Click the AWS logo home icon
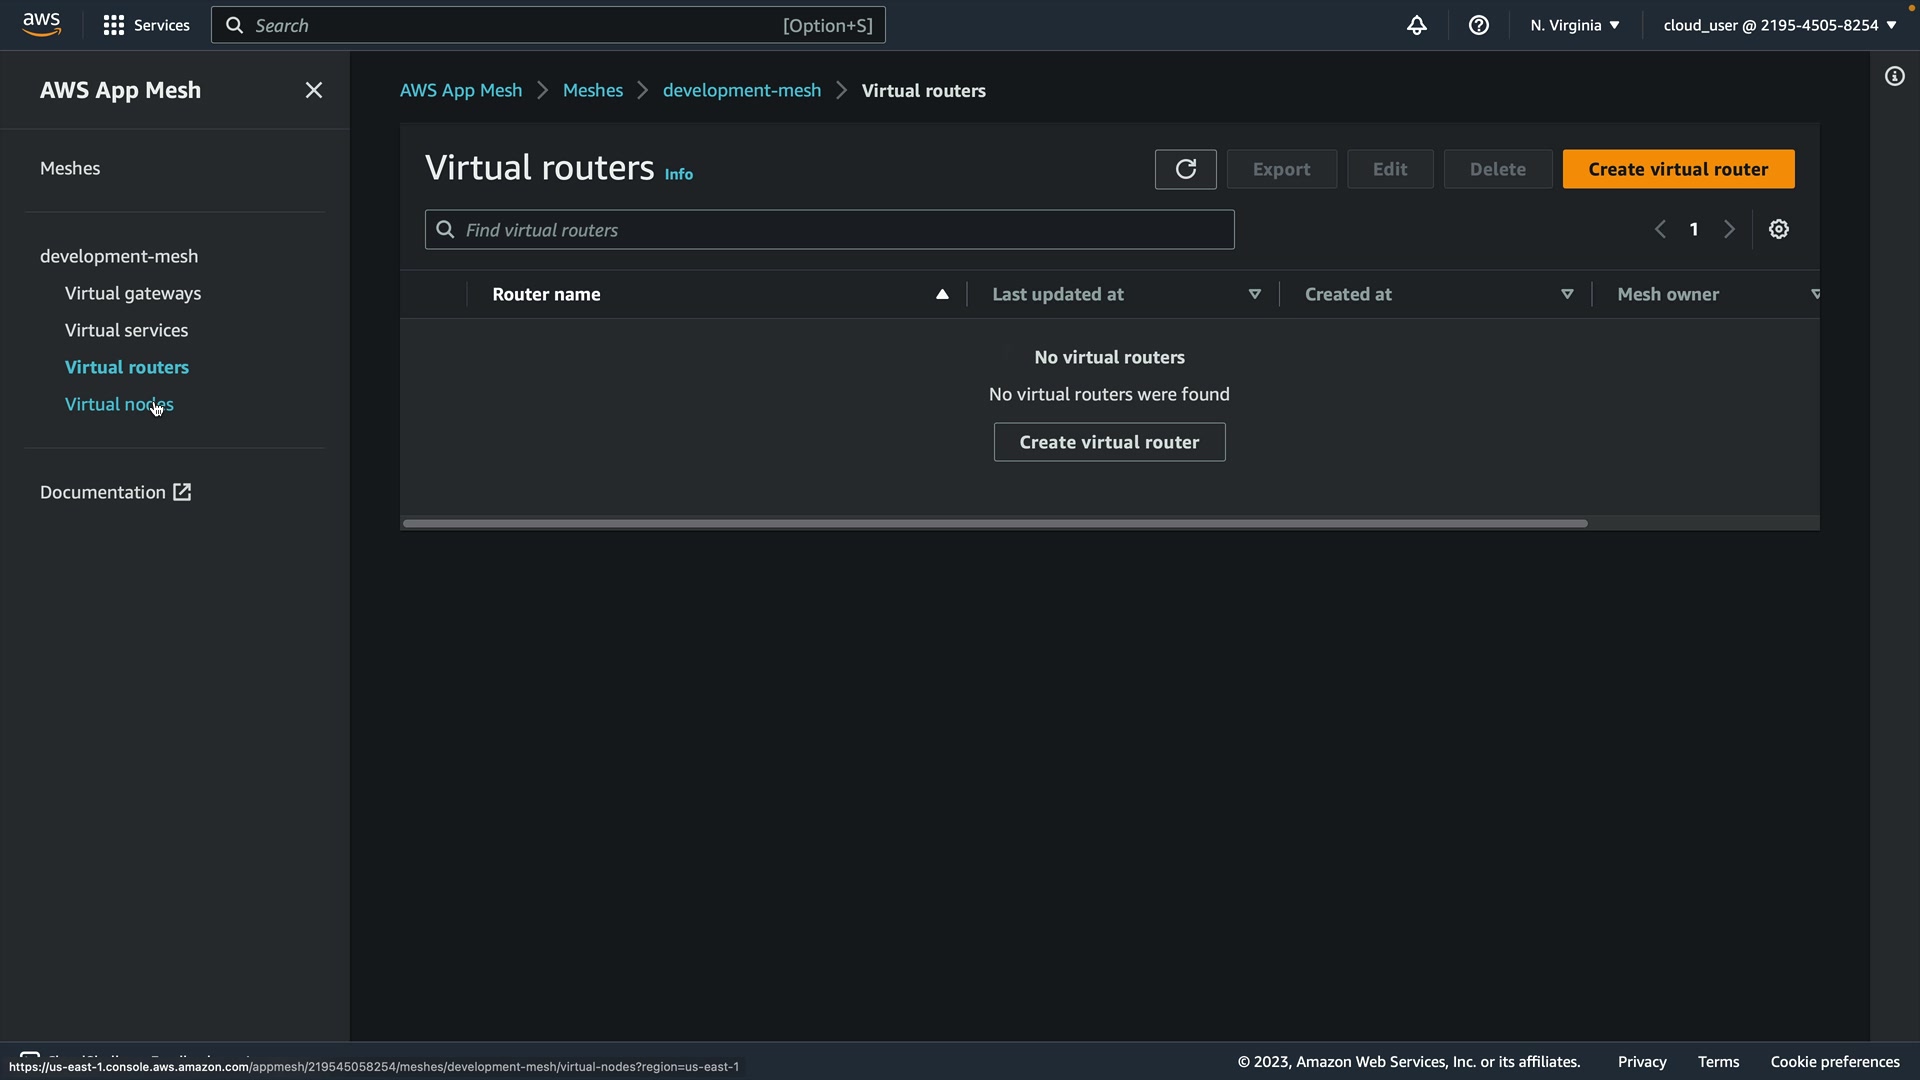1920x1080 pixels. click(x=41, y=24)
